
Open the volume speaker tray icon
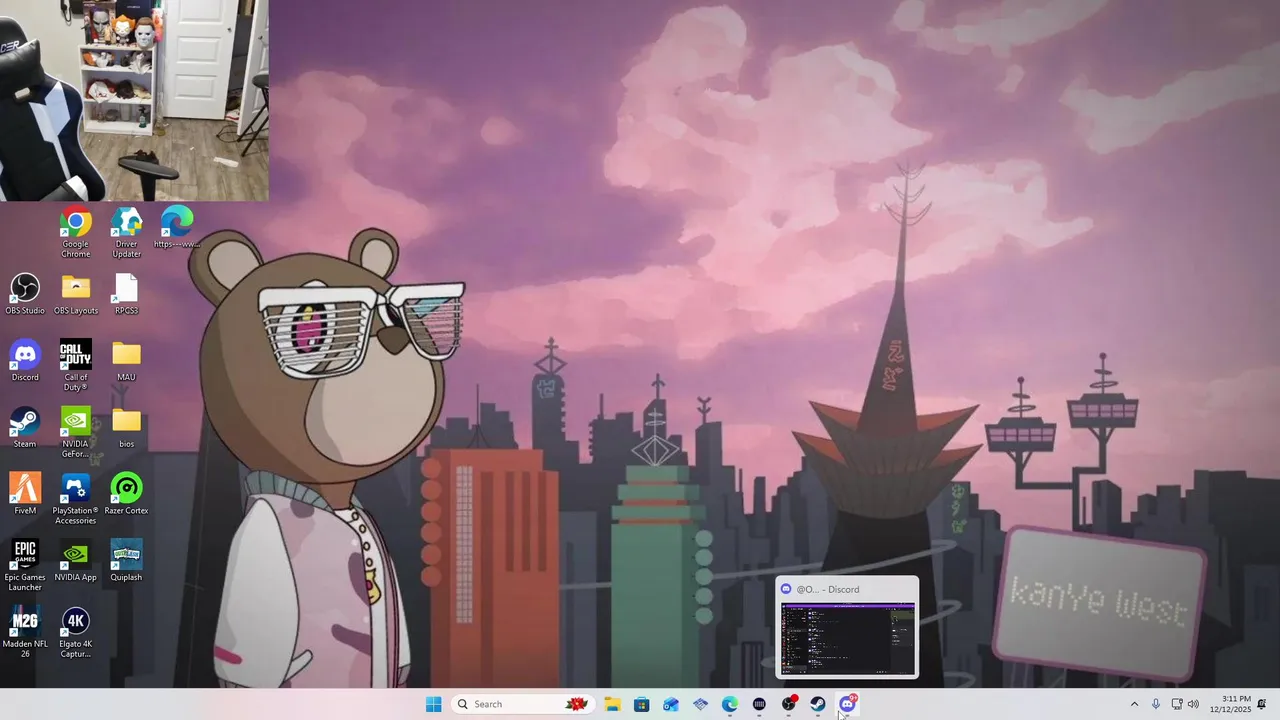point(1193,704)
